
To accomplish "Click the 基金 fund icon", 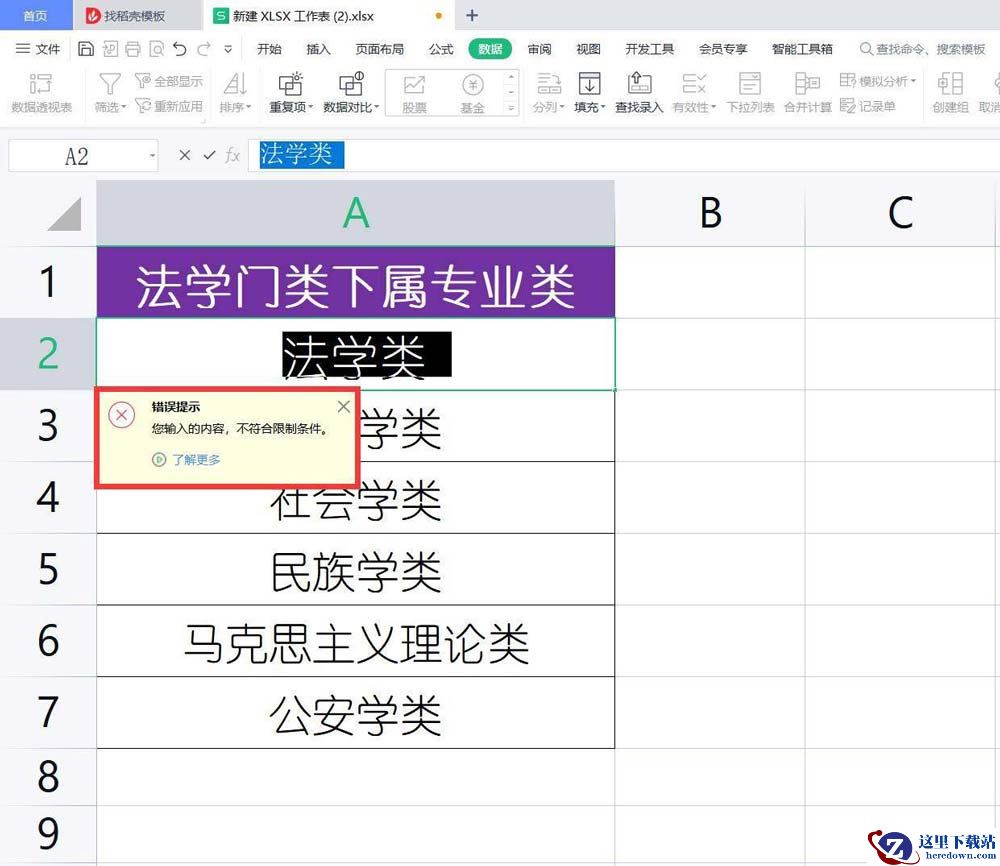I will coord(473,94).
